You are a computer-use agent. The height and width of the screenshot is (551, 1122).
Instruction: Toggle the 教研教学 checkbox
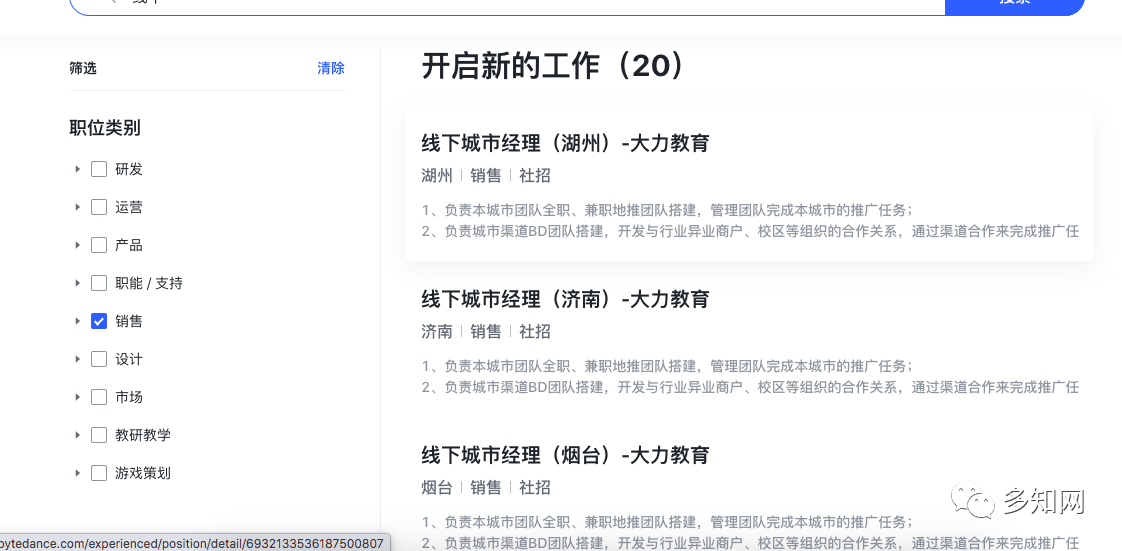pos(99,435)
